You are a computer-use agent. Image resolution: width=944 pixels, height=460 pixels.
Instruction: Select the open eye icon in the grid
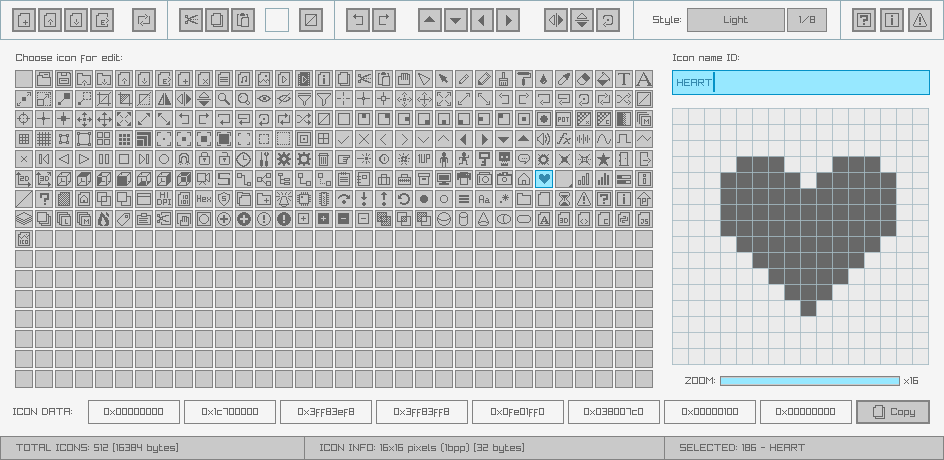(264, 99)
